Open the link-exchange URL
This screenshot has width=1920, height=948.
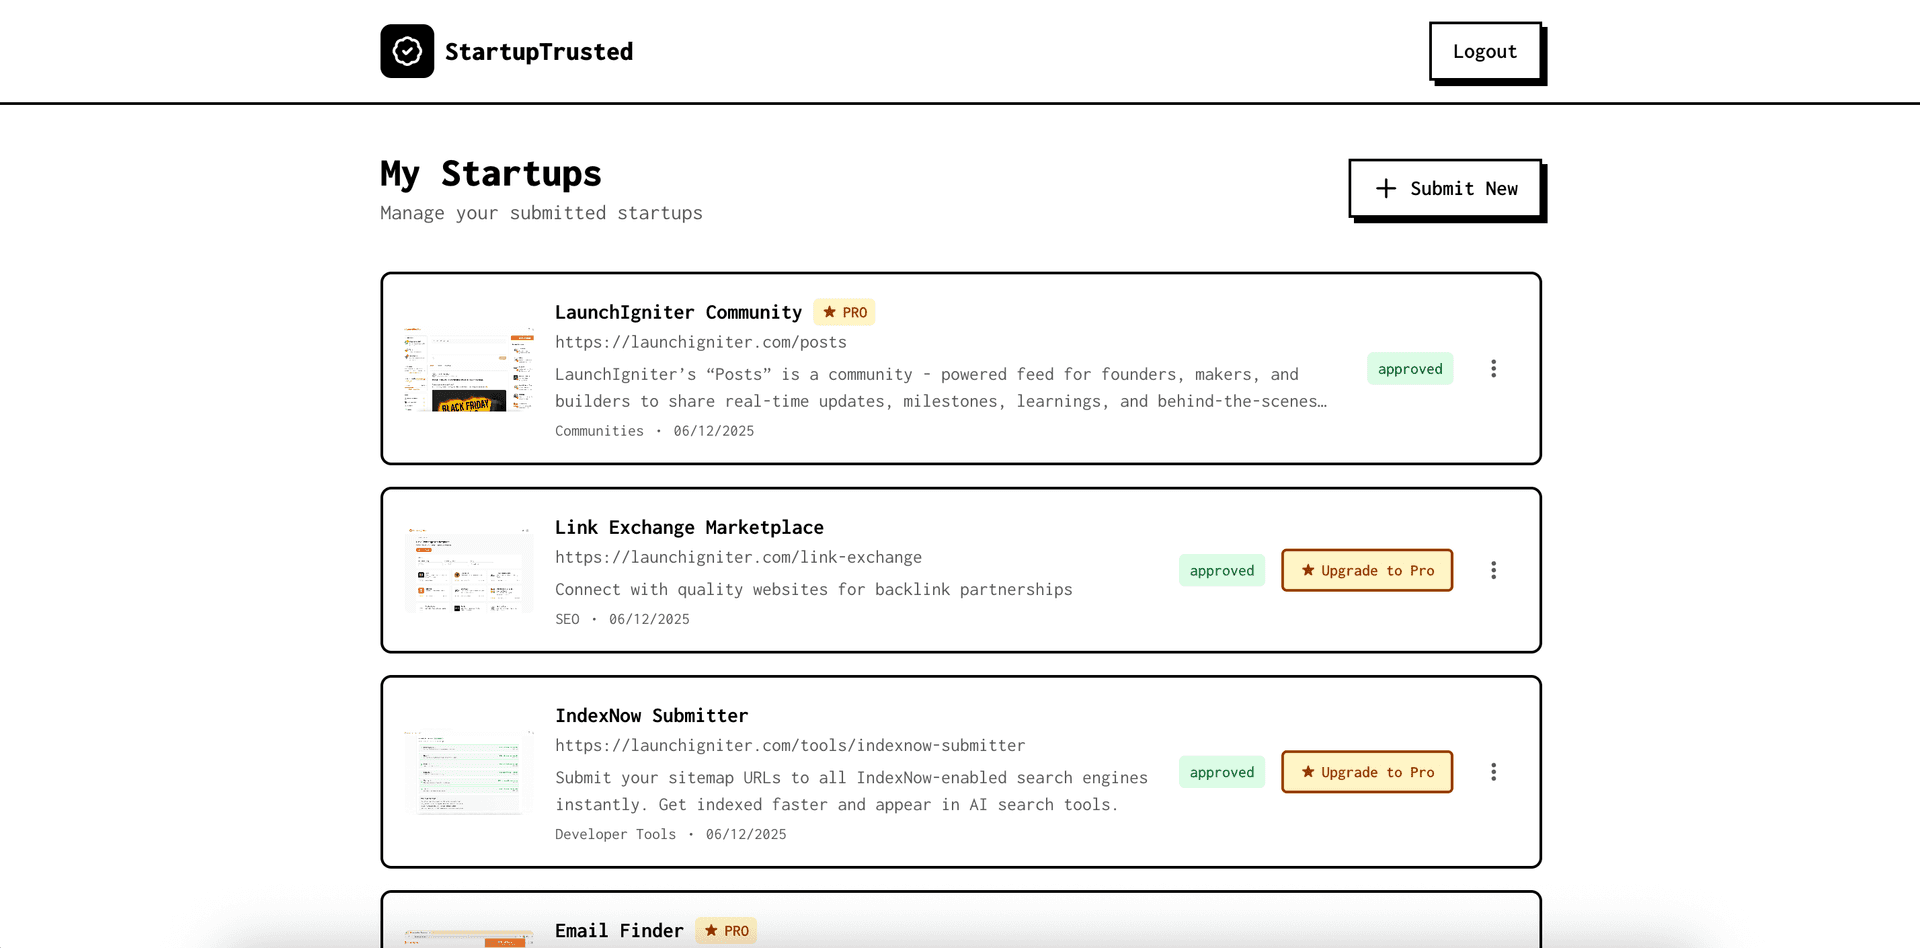(739, 557)
